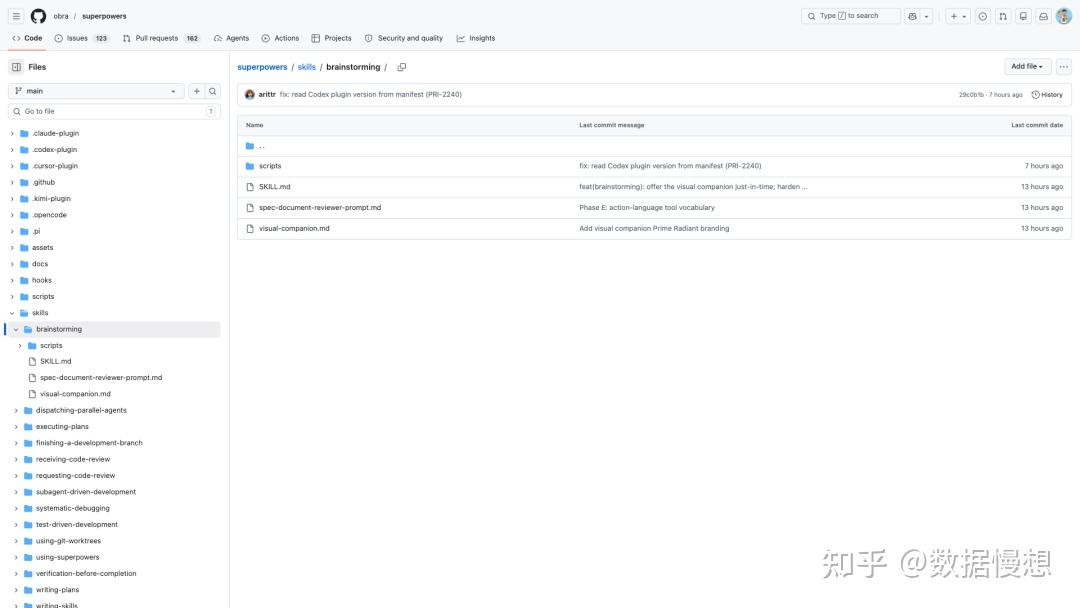This screenshot has height=608, width=1080.
Task: Open the arittr author link
Action: pyautogui.click(x=267, y=94)
